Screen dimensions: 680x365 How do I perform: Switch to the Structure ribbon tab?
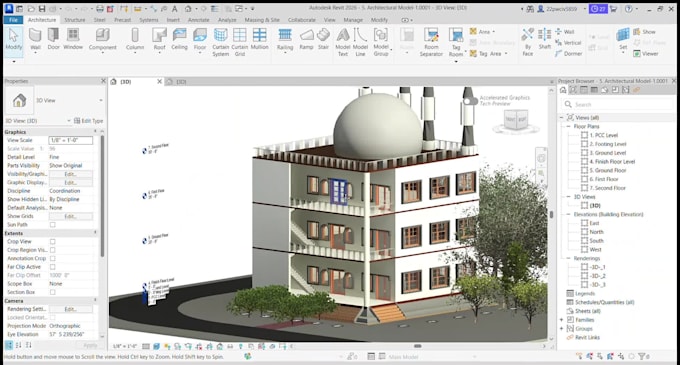tap(75, 20)
